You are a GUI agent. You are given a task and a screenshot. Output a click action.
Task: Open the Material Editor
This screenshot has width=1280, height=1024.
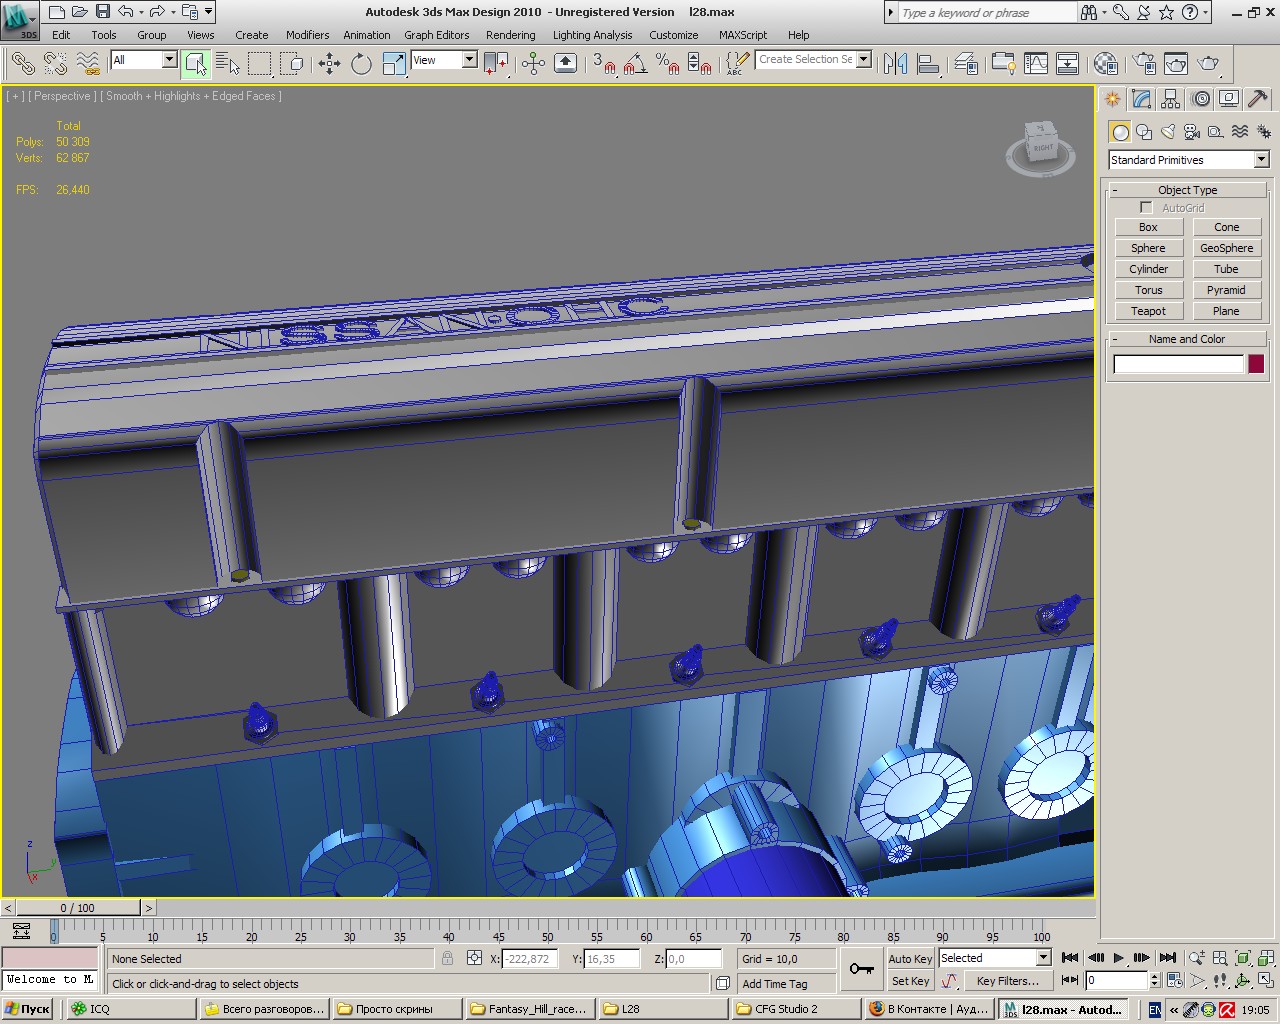[1105, 64]
